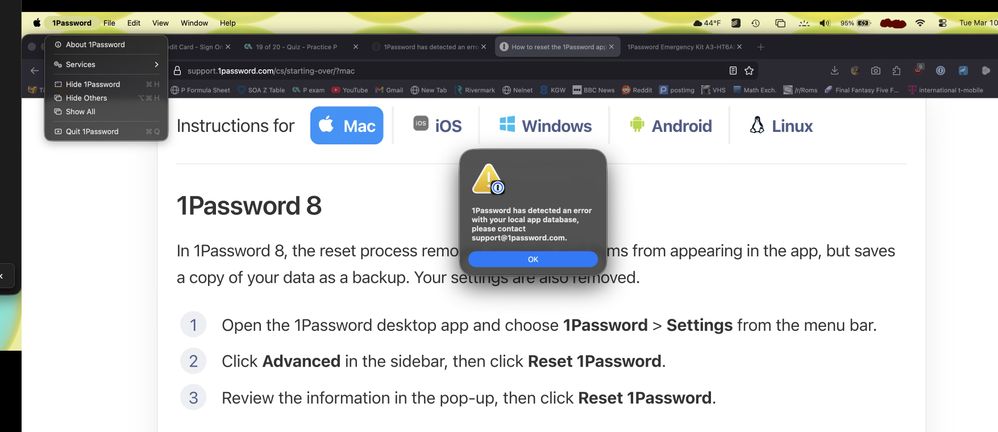The width and height of the screenshot is (998, 432).
Task: Open the File menu in menu bar
Action: pyautogui.click(x=109, y=23)
